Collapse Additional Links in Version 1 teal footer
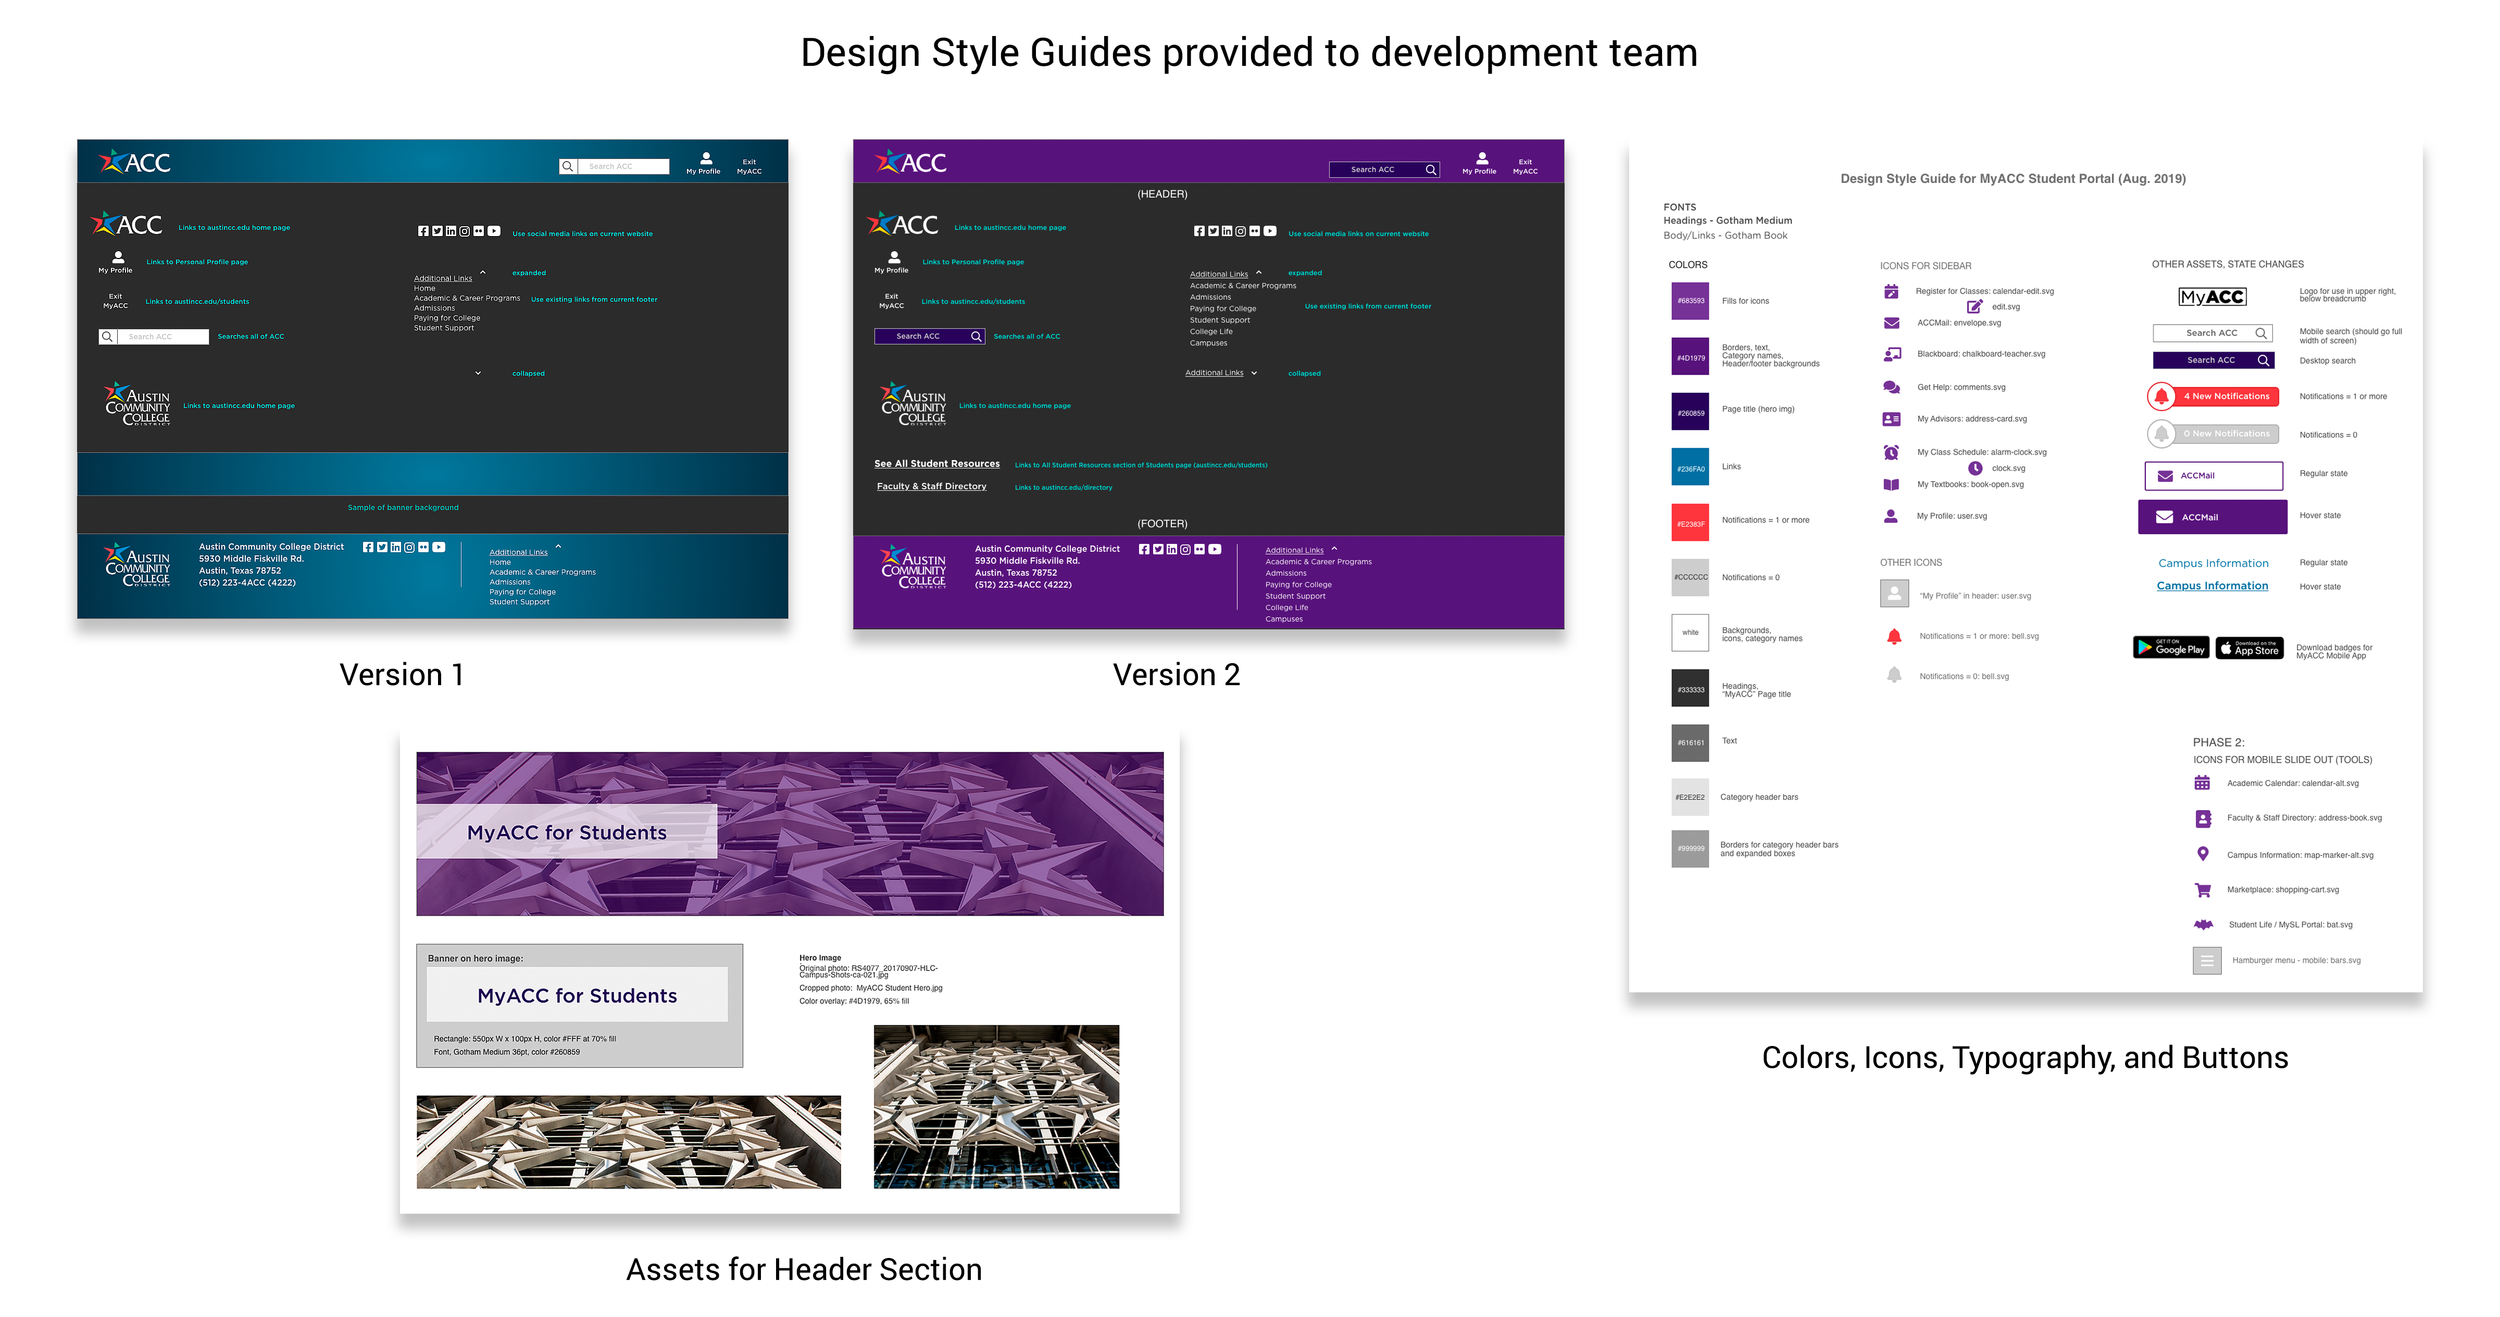Screen dimensions: 2500x1317 558,547
